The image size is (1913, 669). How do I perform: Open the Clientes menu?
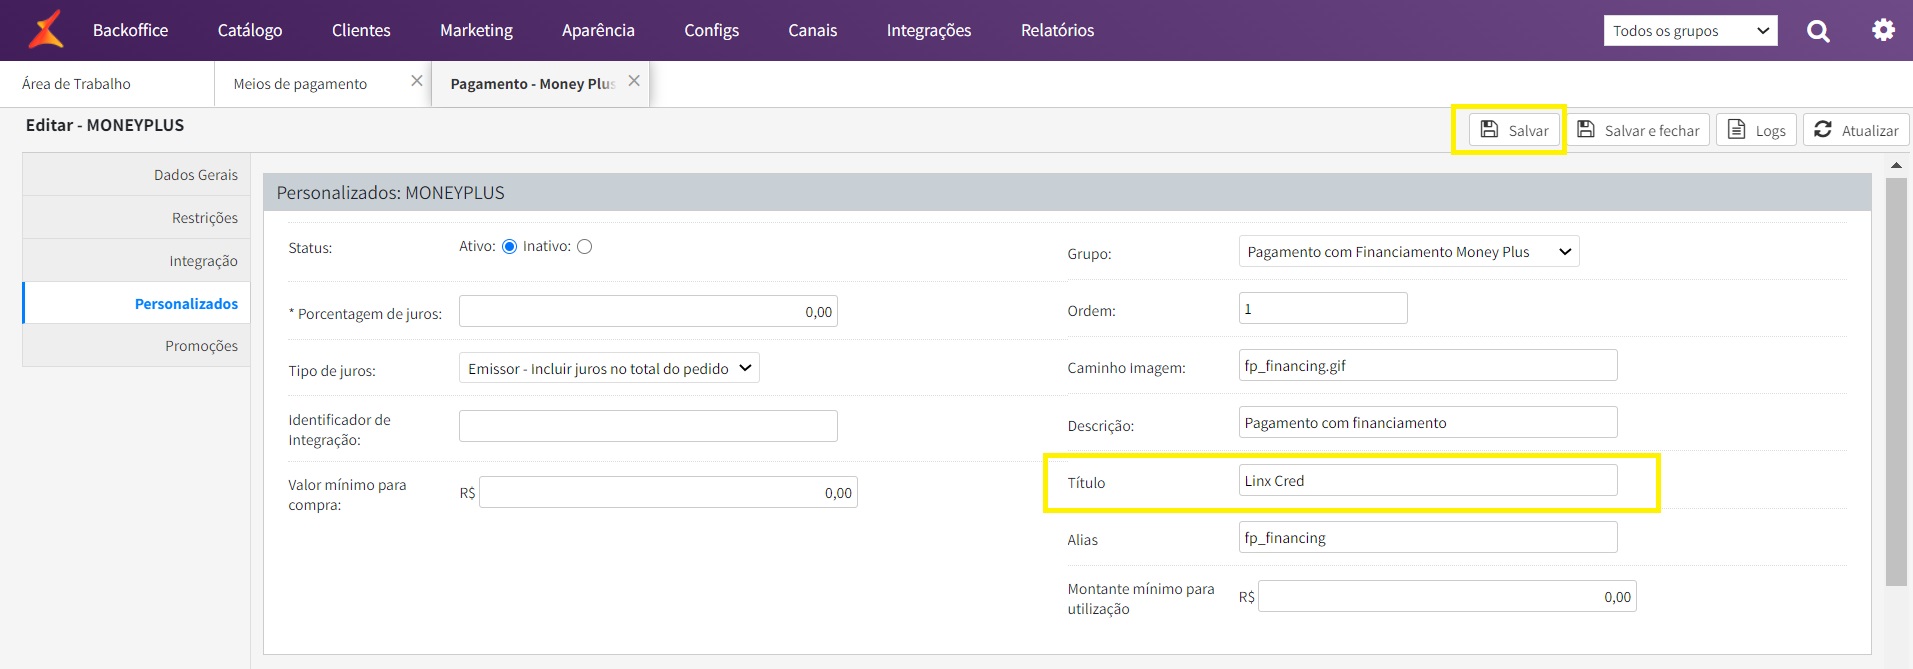pos(361,30)
